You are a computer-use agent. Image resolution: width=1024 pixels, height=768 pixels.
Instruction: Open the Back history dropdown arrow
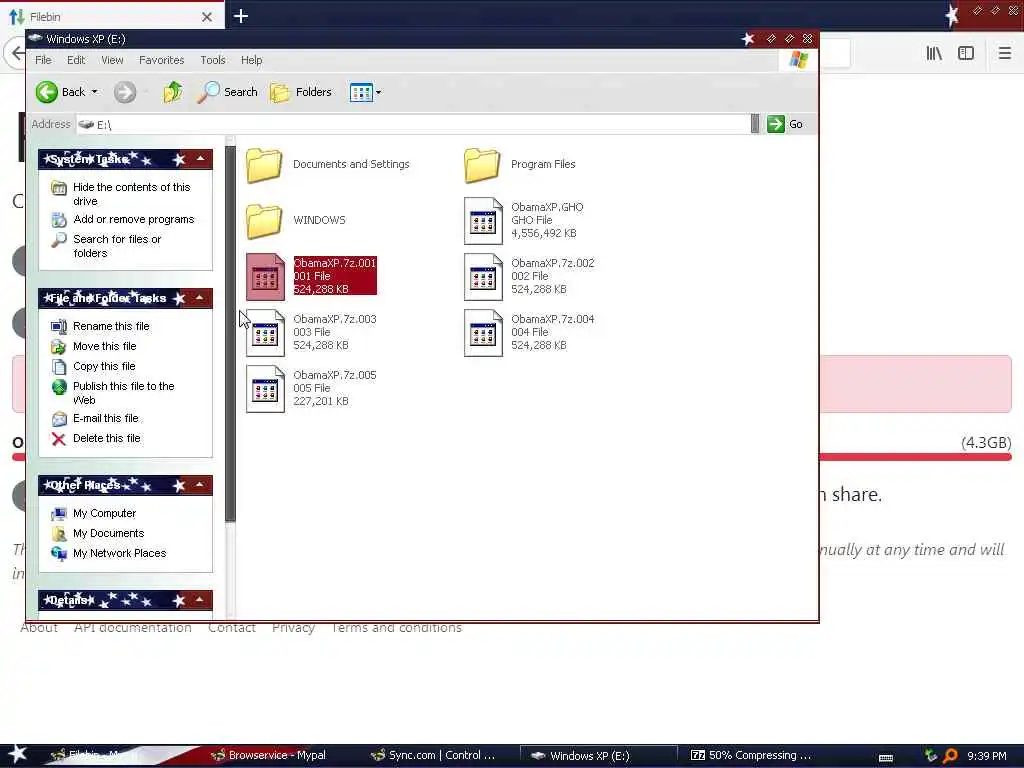(95, 92)
